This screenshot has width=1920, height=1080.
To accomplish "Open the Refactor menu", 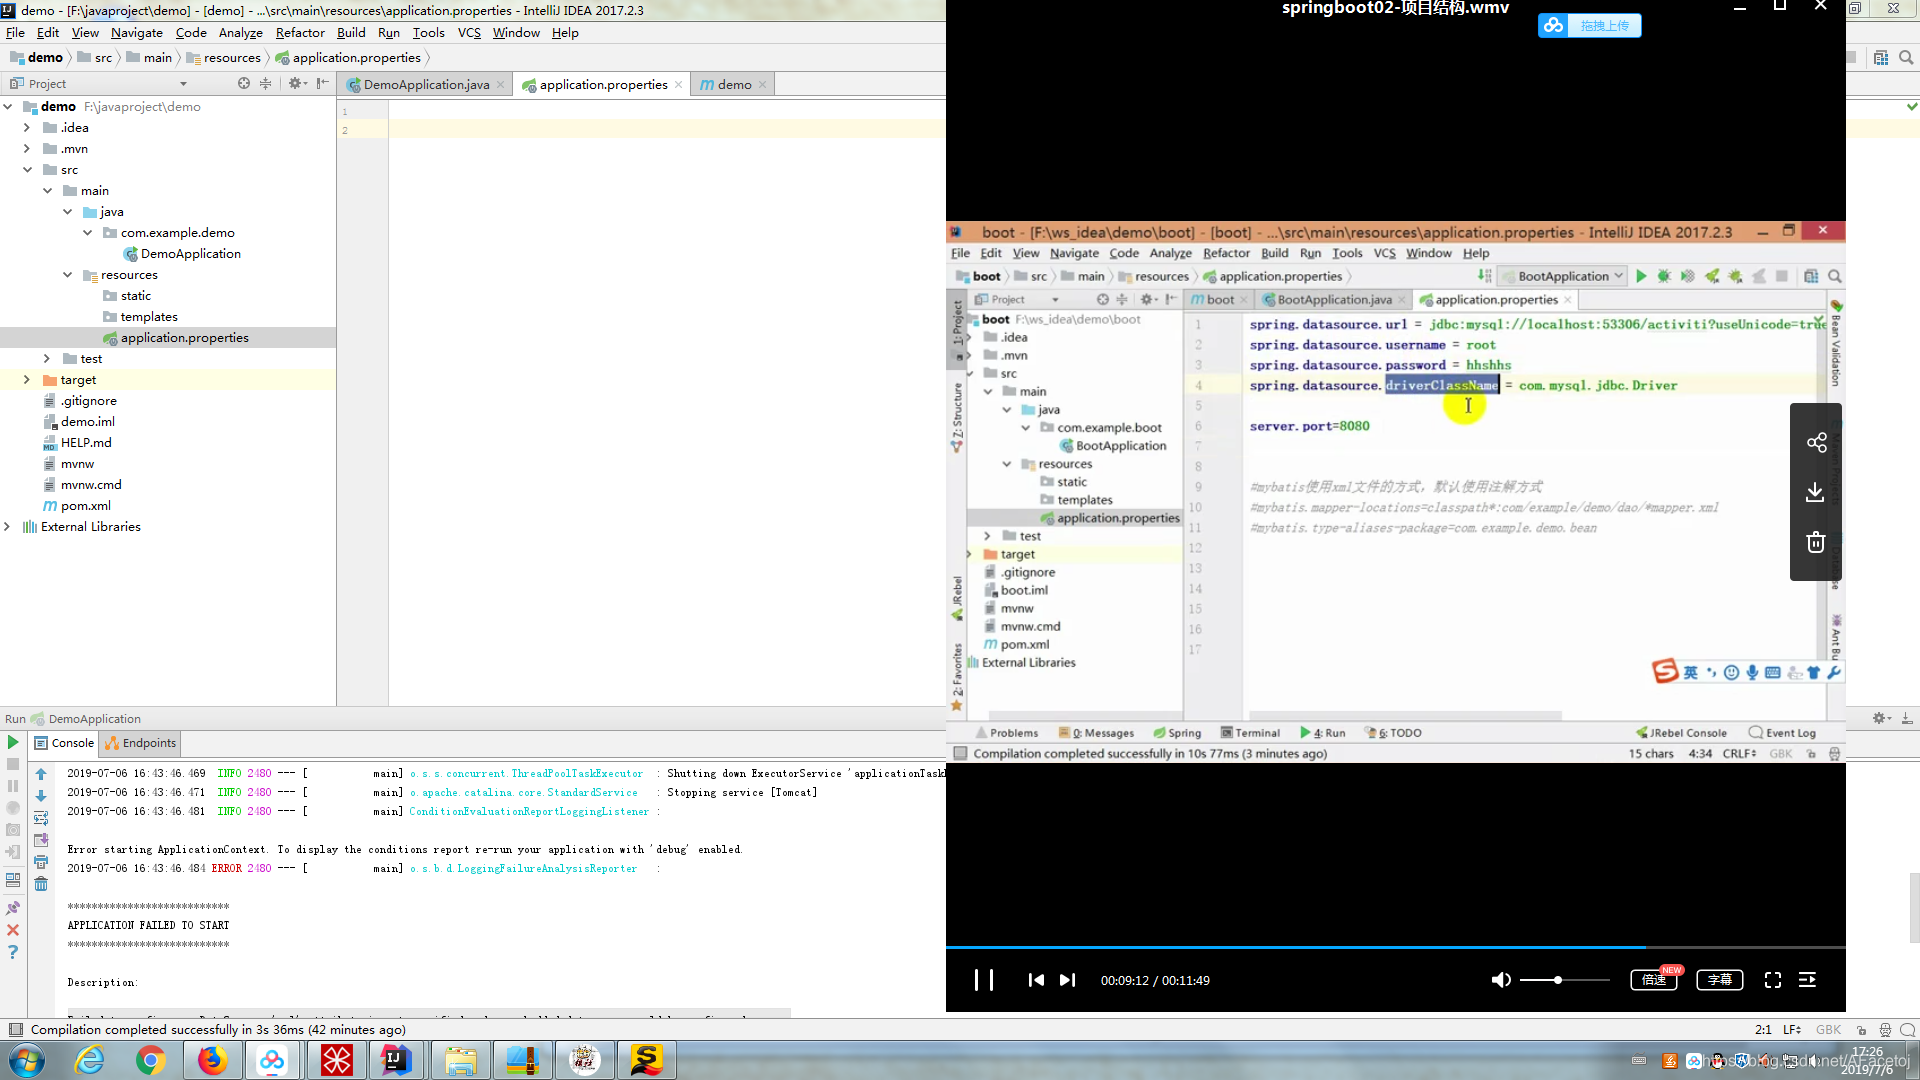I will pyautogui.click(x=300, y=33).
